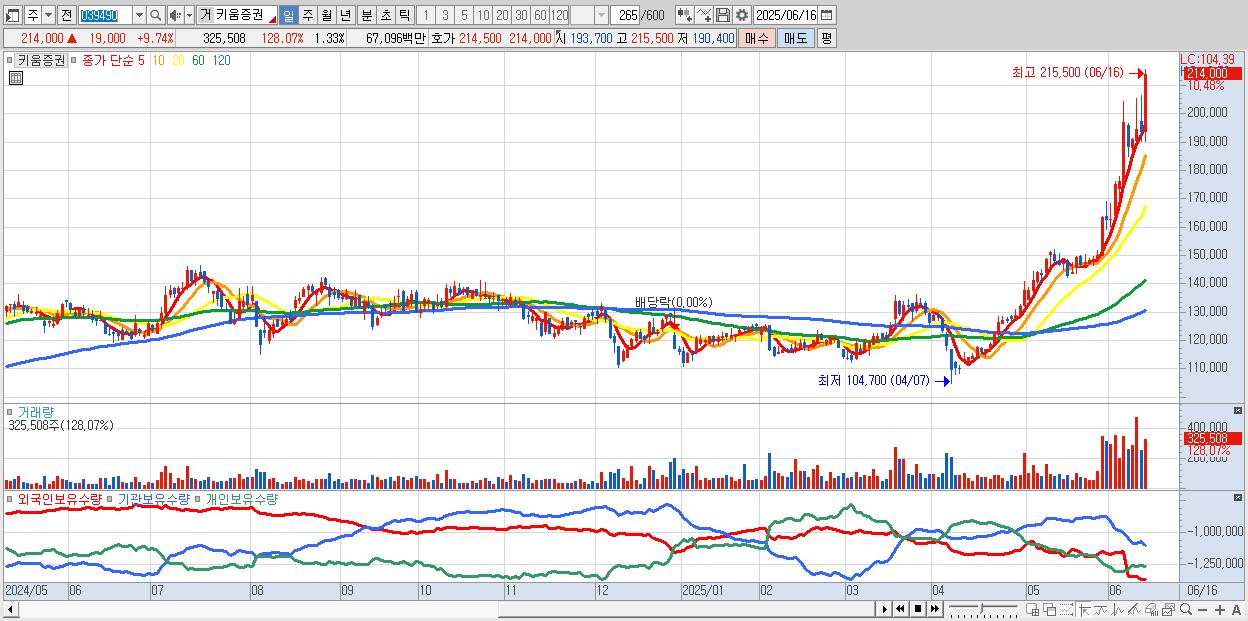Click the orange 10 moving average label
Screen dimensions: 1248x621
158,60
